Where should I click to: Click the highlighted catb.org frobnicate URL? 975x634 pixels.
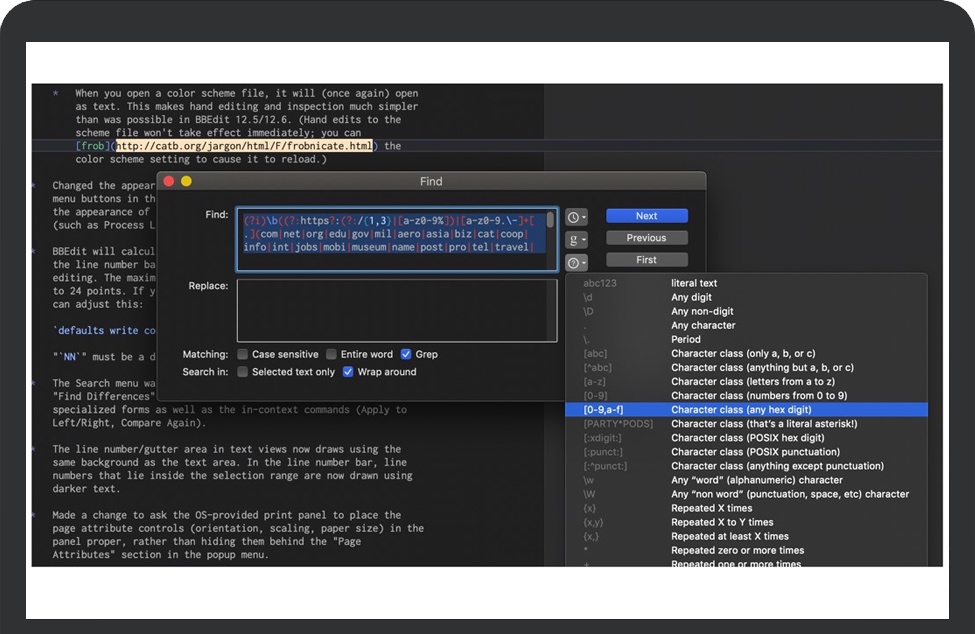244,146
